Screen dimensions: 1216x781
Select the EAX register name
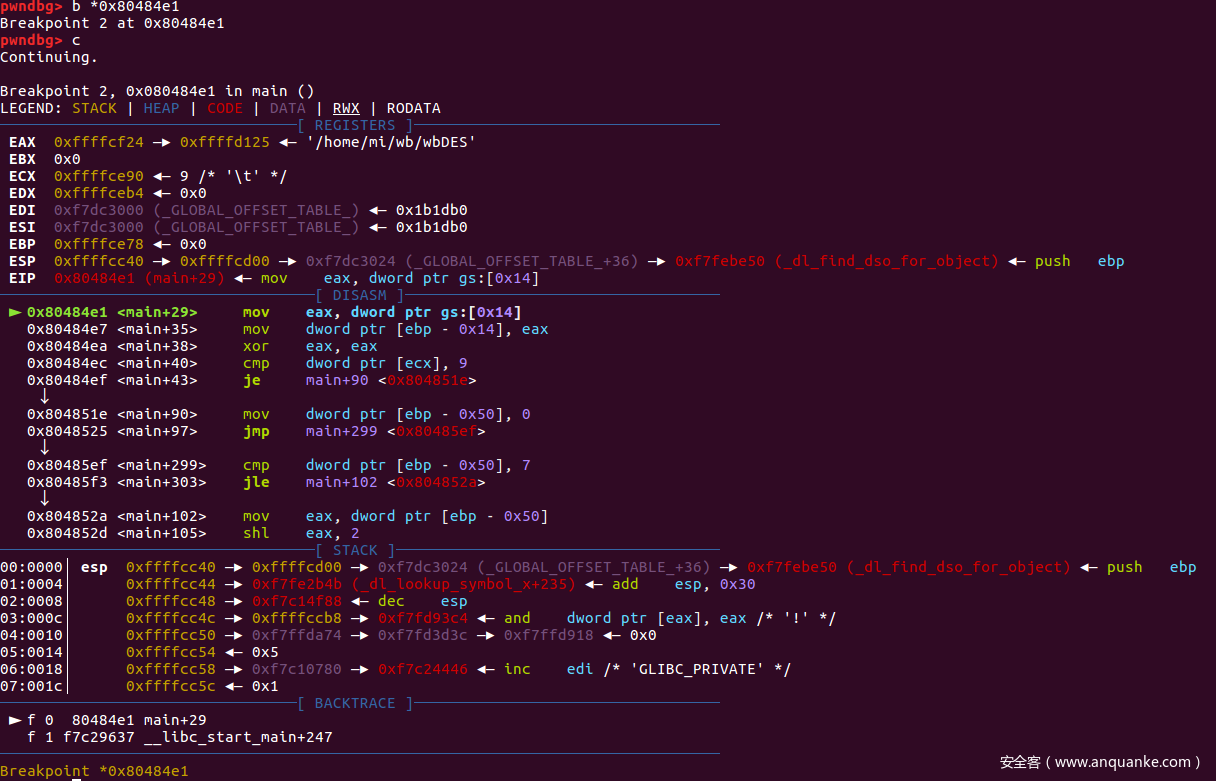pos(22,142)
